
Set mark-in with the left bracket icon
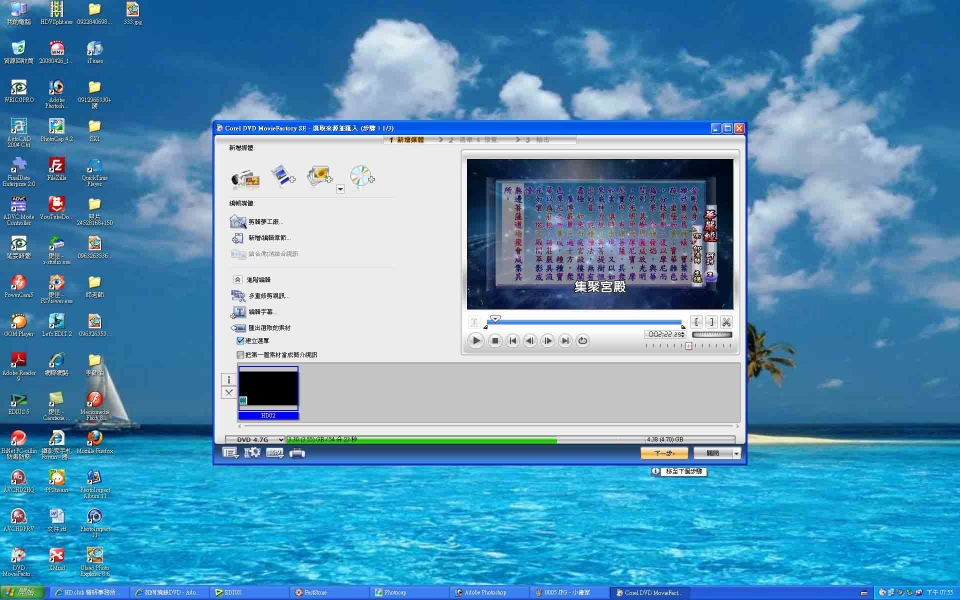pos(696,322)
